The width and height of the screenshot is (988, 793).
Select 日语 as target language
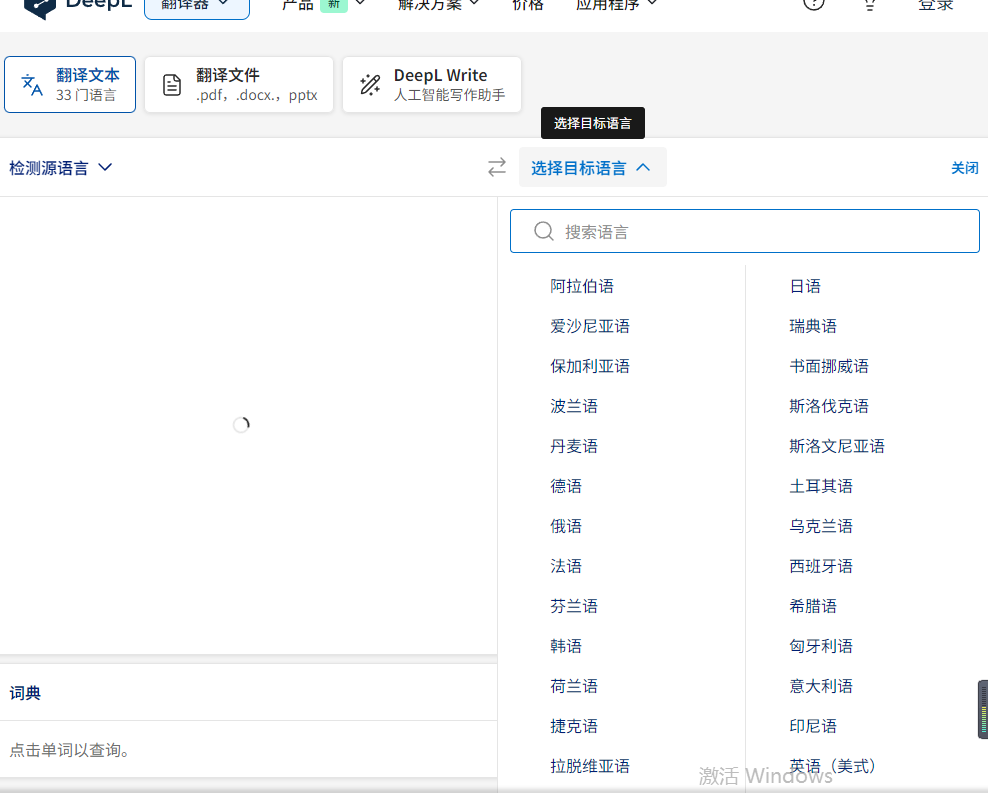(x=805, y=286)
